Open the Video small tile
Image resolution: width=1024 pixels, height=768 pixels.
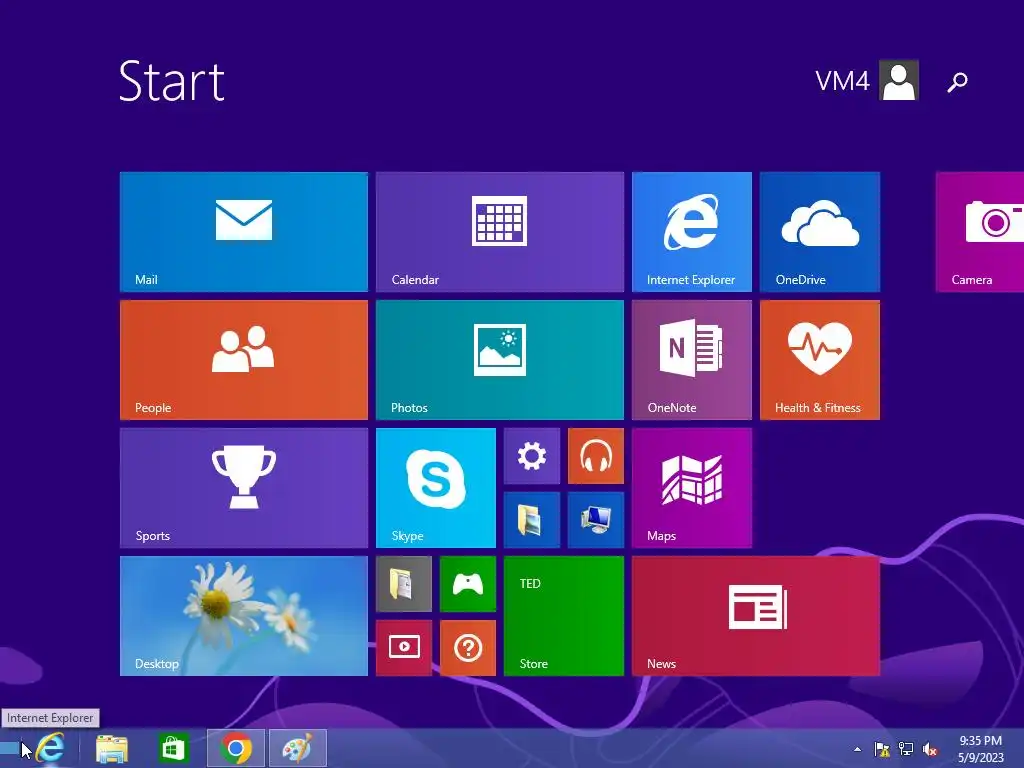404,648
